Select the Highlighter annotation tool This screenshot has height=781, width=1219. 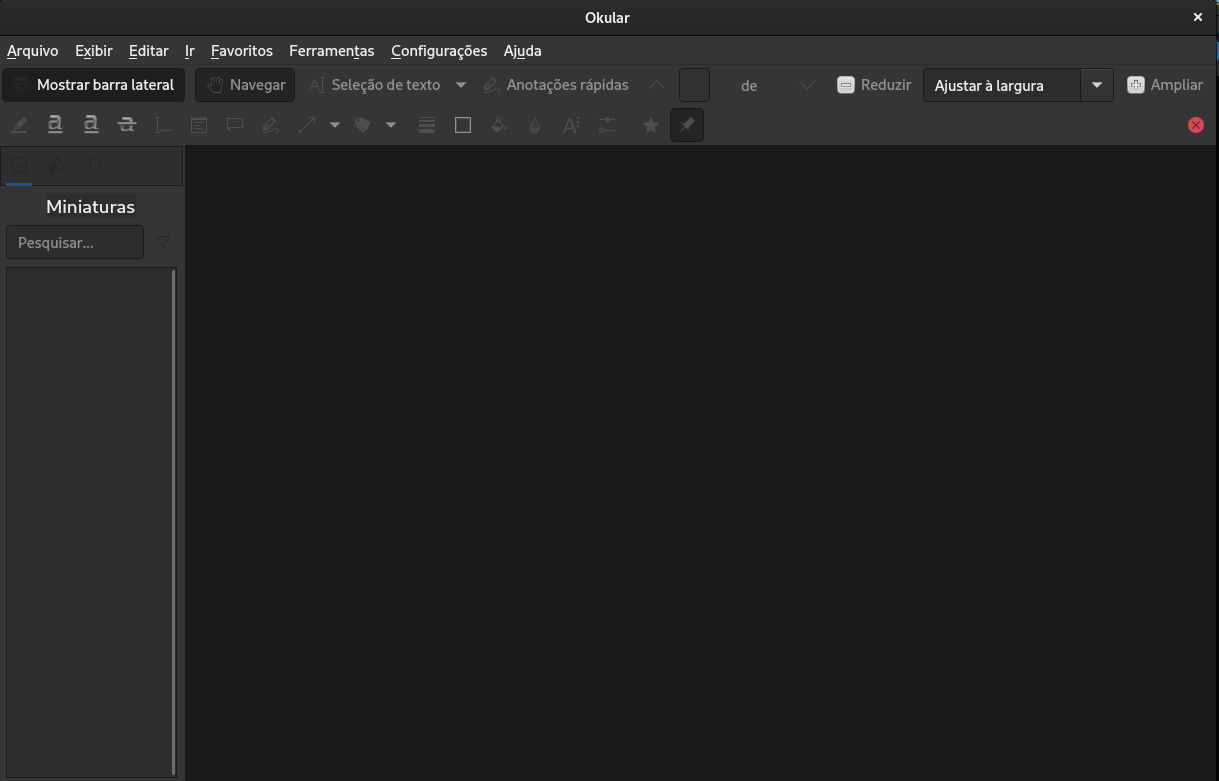(x=19, y=125)
